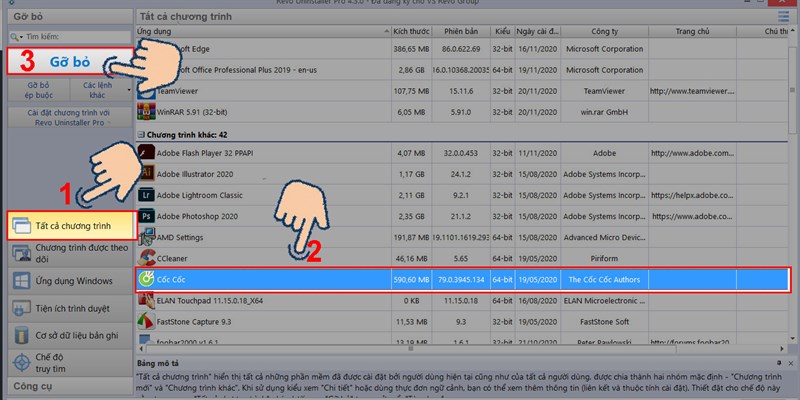
Task: Click the Tìm kiếm search field
Action: click(78, 37)
